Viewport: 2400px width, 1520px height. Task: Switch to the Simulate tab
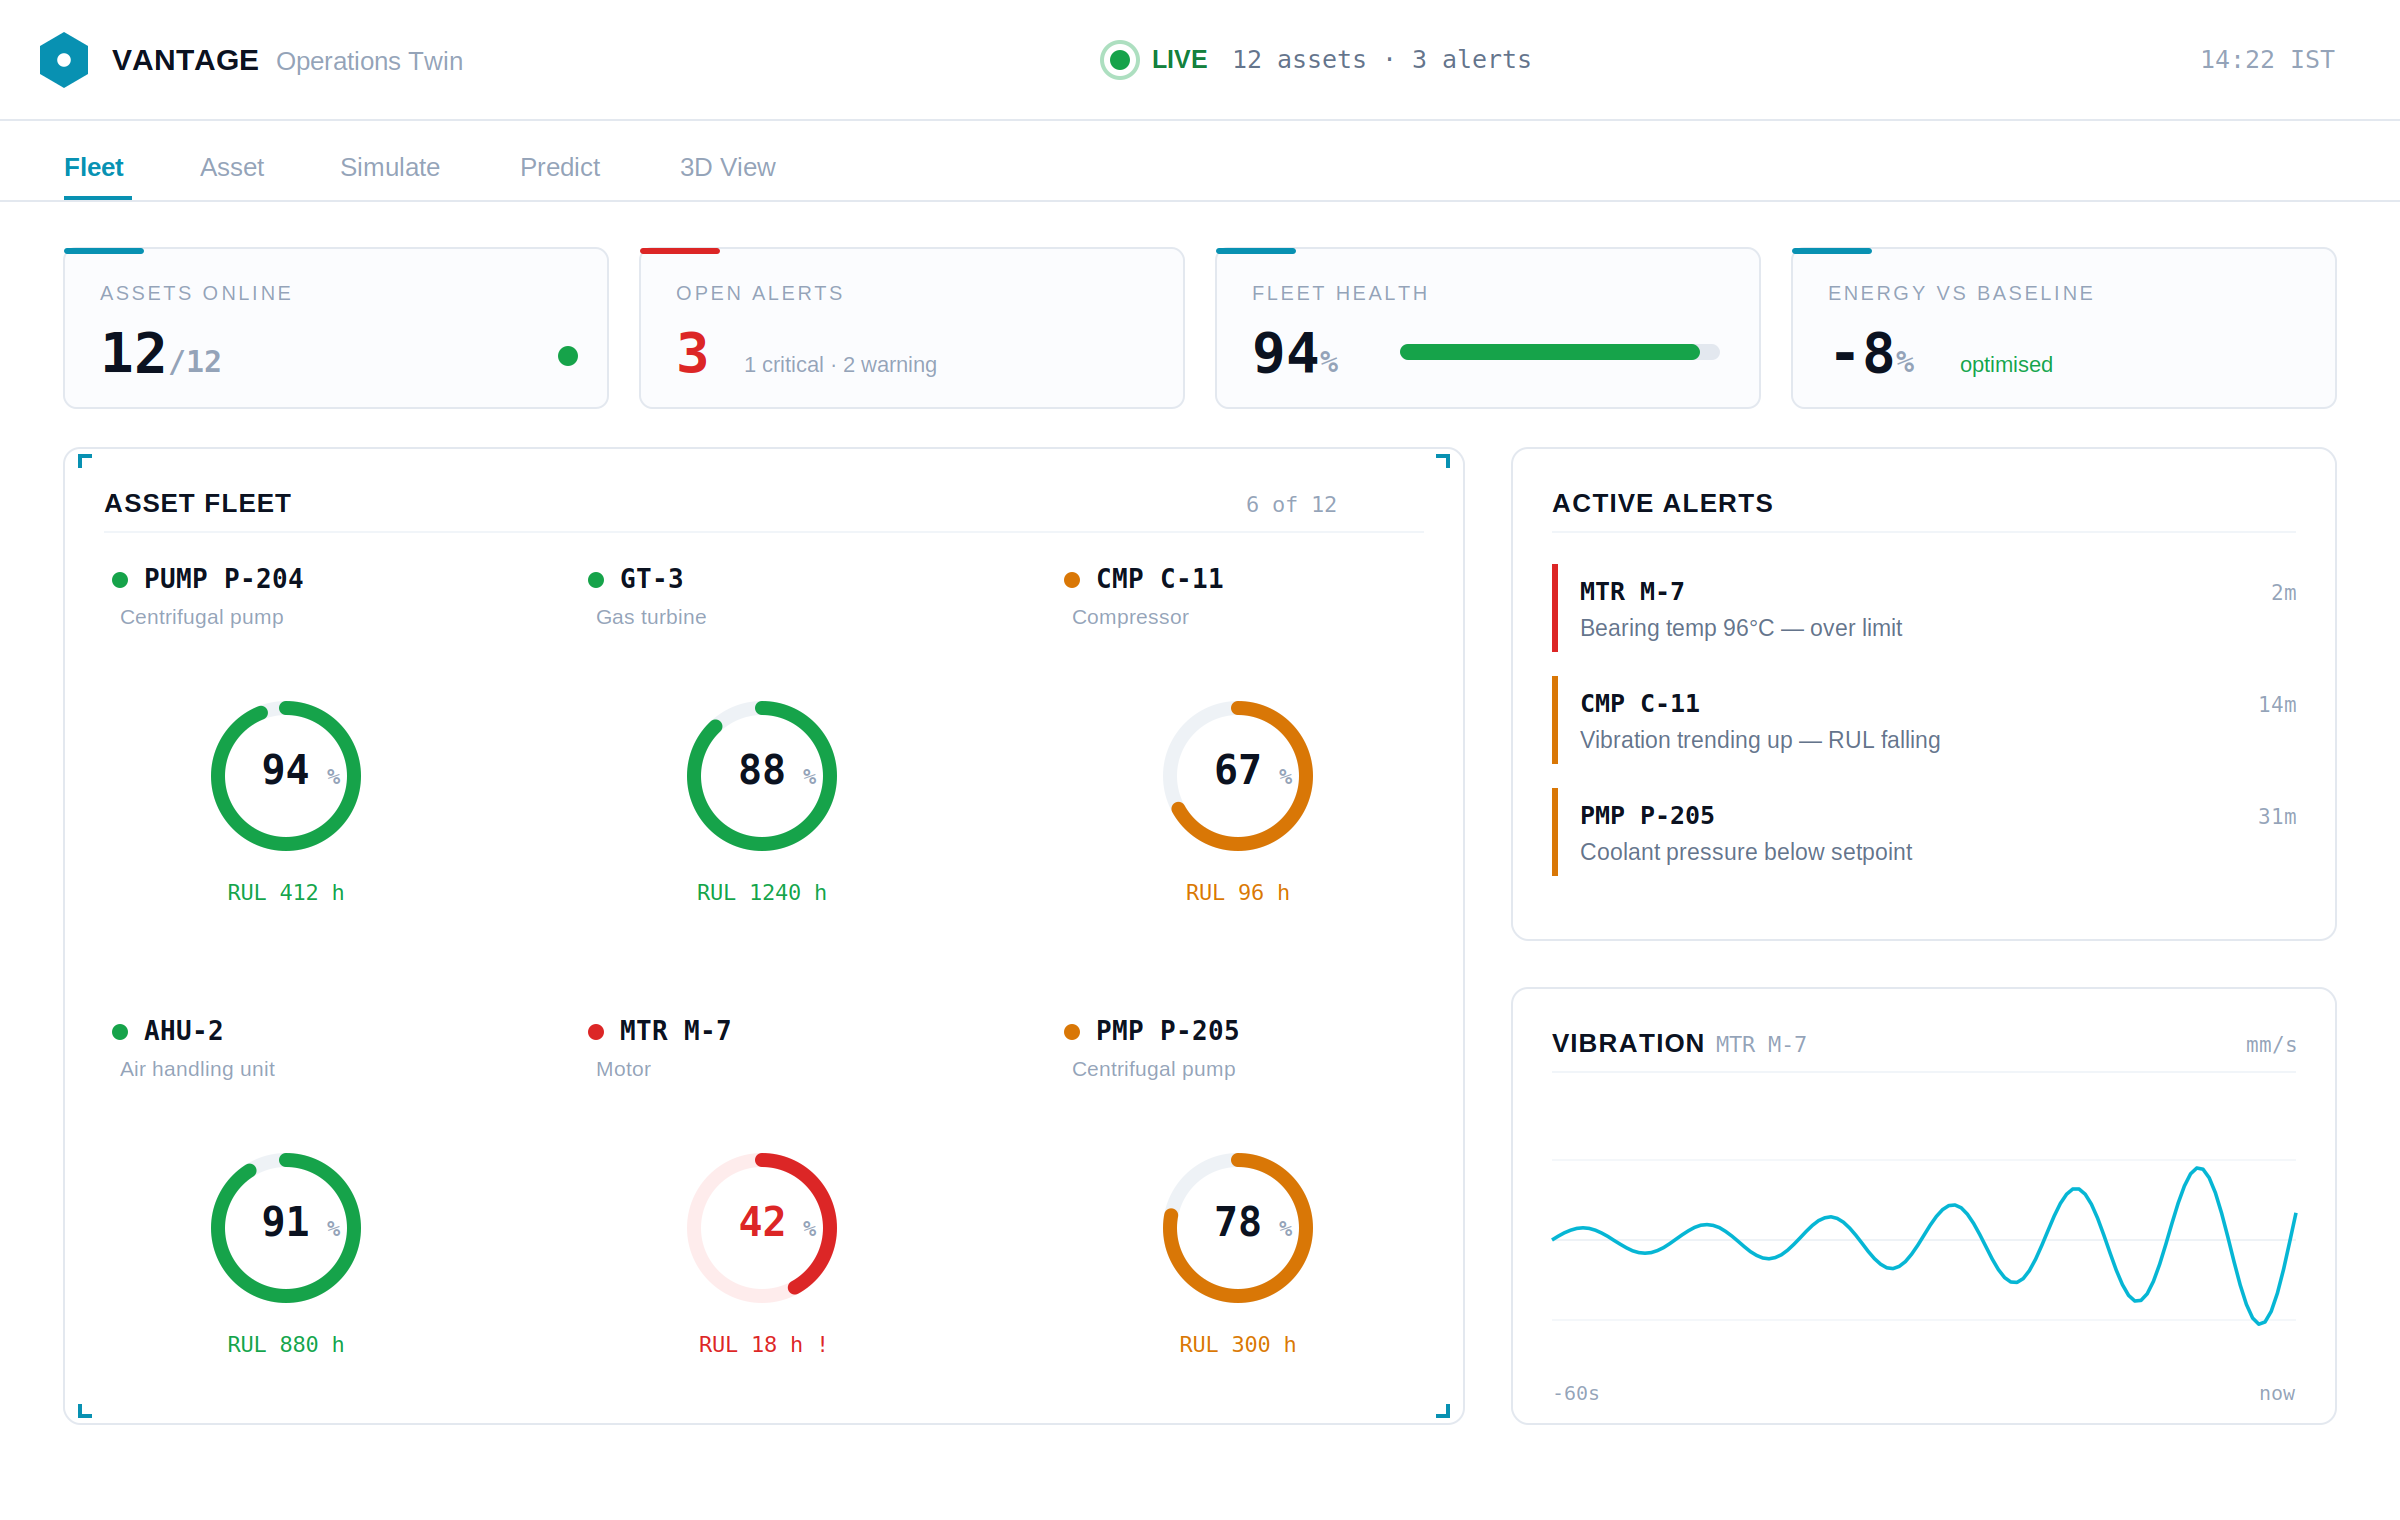pos(390,167)
